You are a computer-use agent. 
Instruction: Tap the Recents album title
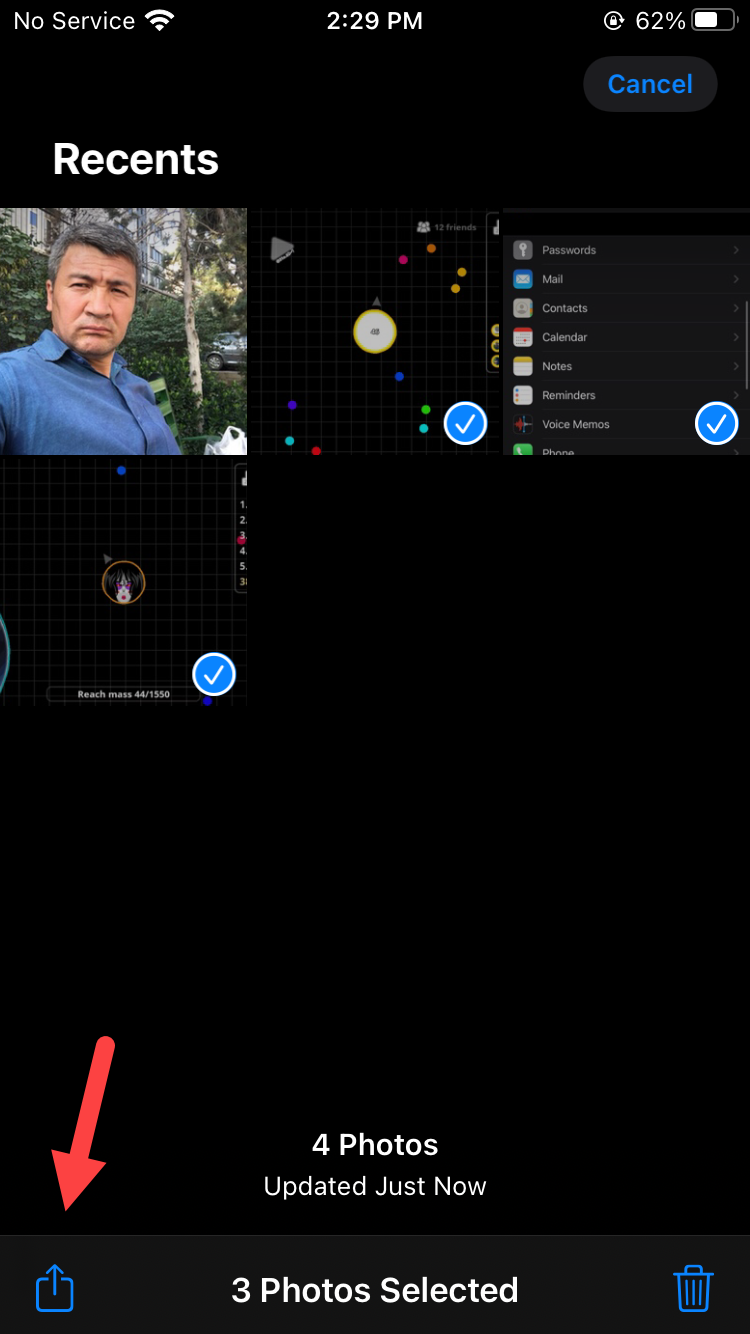136,159
